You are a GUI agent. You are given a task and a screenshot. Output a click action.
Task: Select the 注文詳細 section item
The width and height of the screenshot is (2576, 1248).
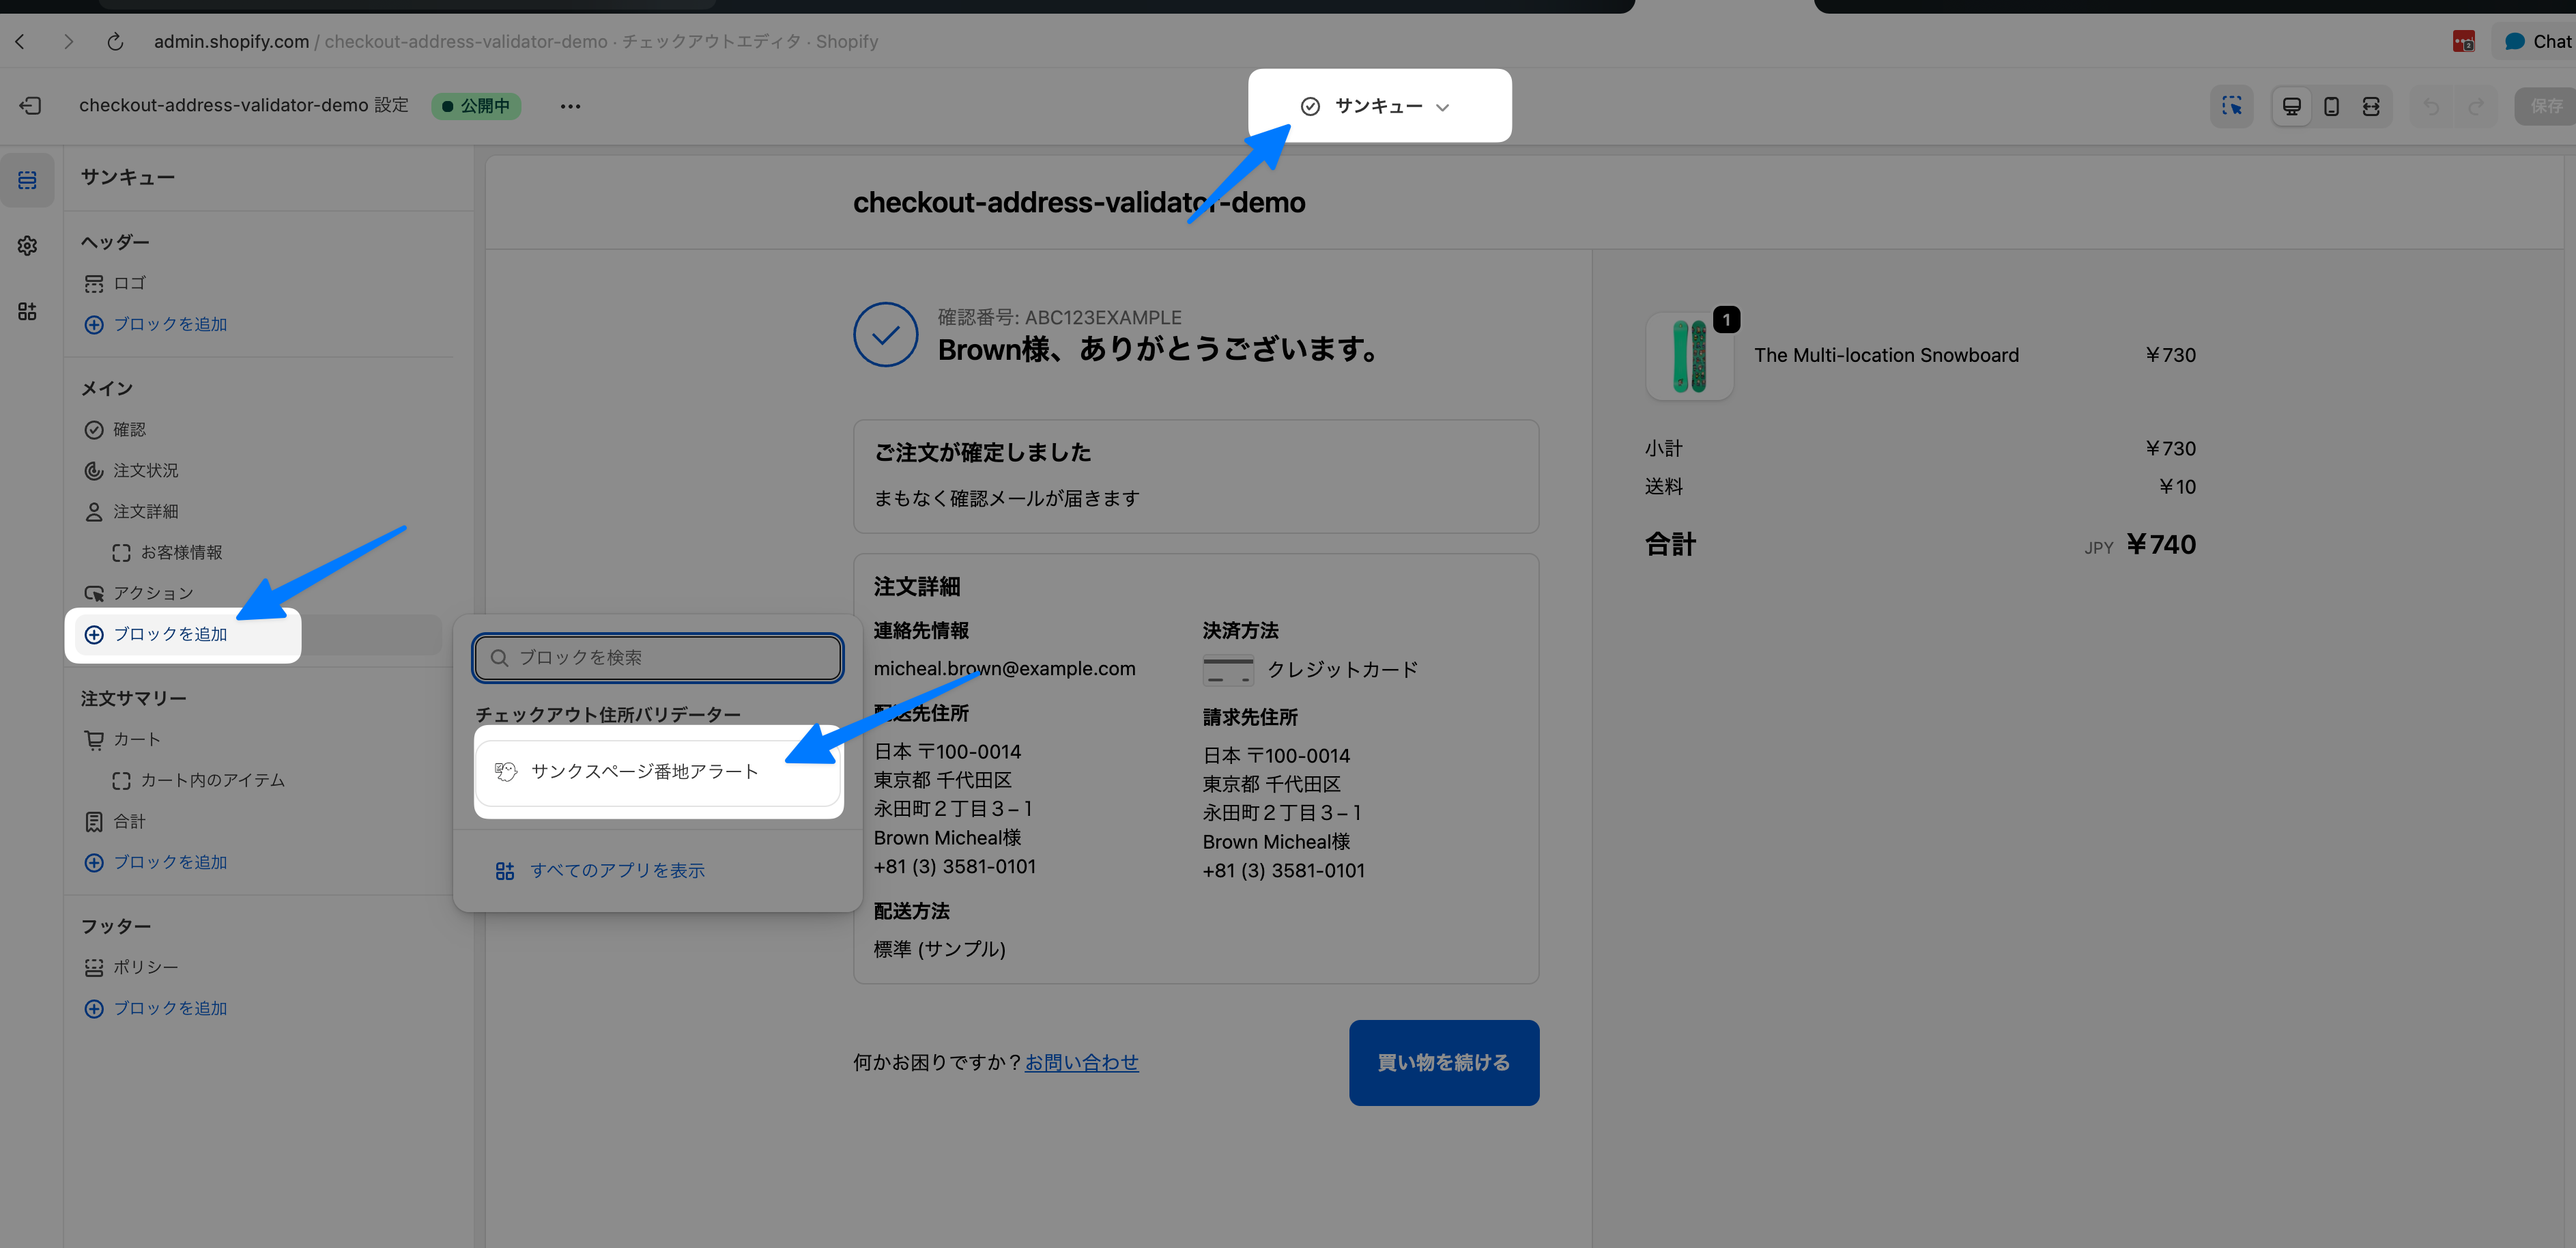point(145,511)
